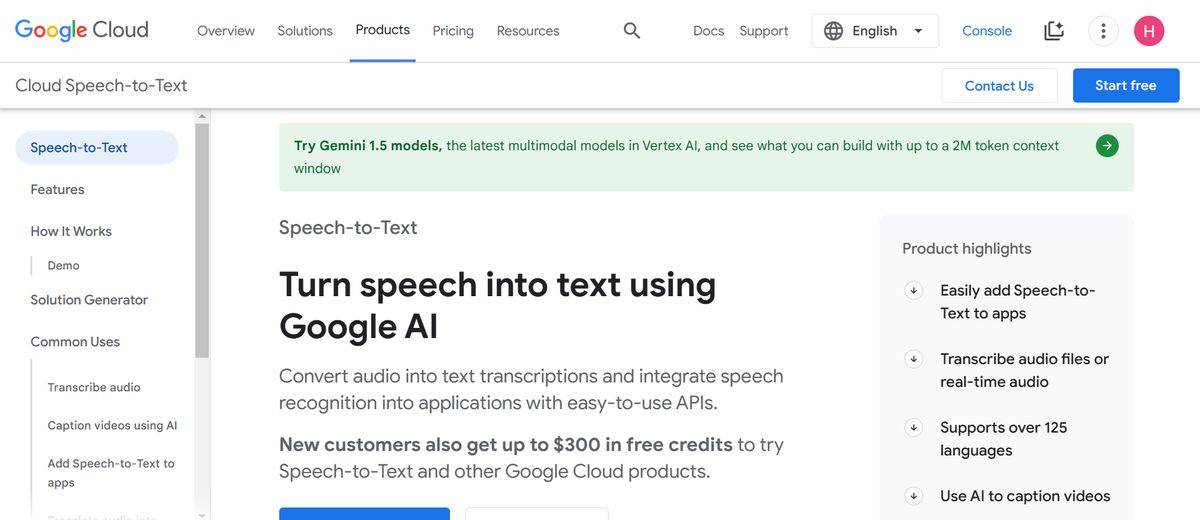Screen dimensions: 1200x520
Task: Select How It Works in the sidebar
Action: [71, 231]
